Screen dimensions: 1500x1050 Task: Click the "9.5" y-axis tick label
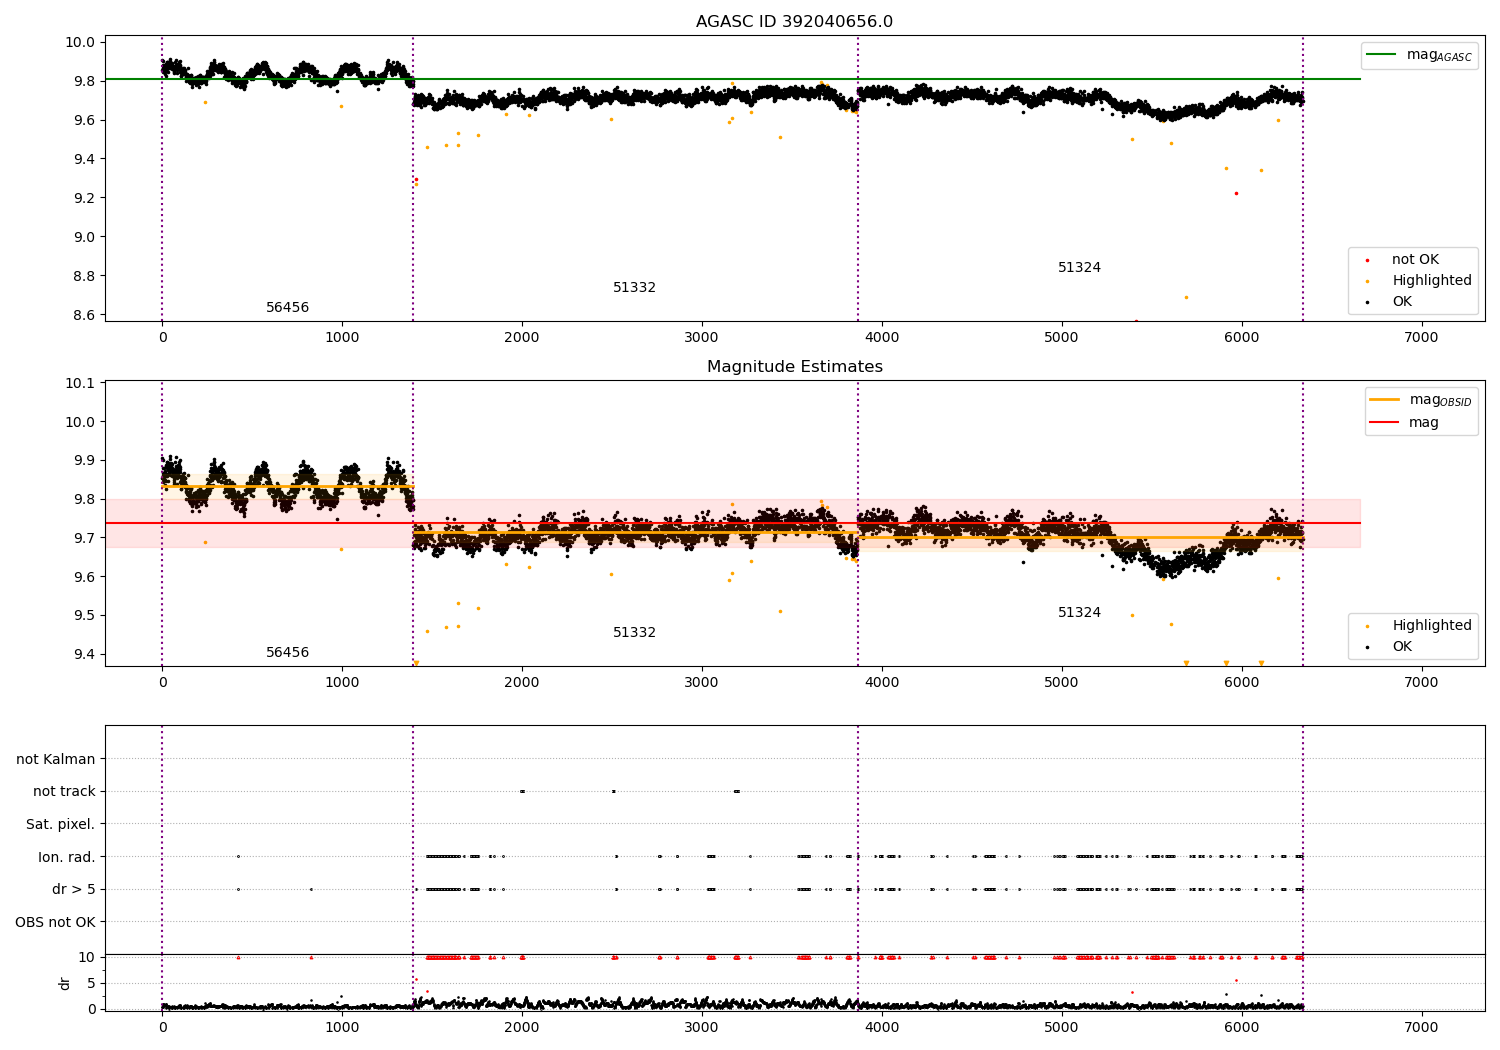[86, 616]
